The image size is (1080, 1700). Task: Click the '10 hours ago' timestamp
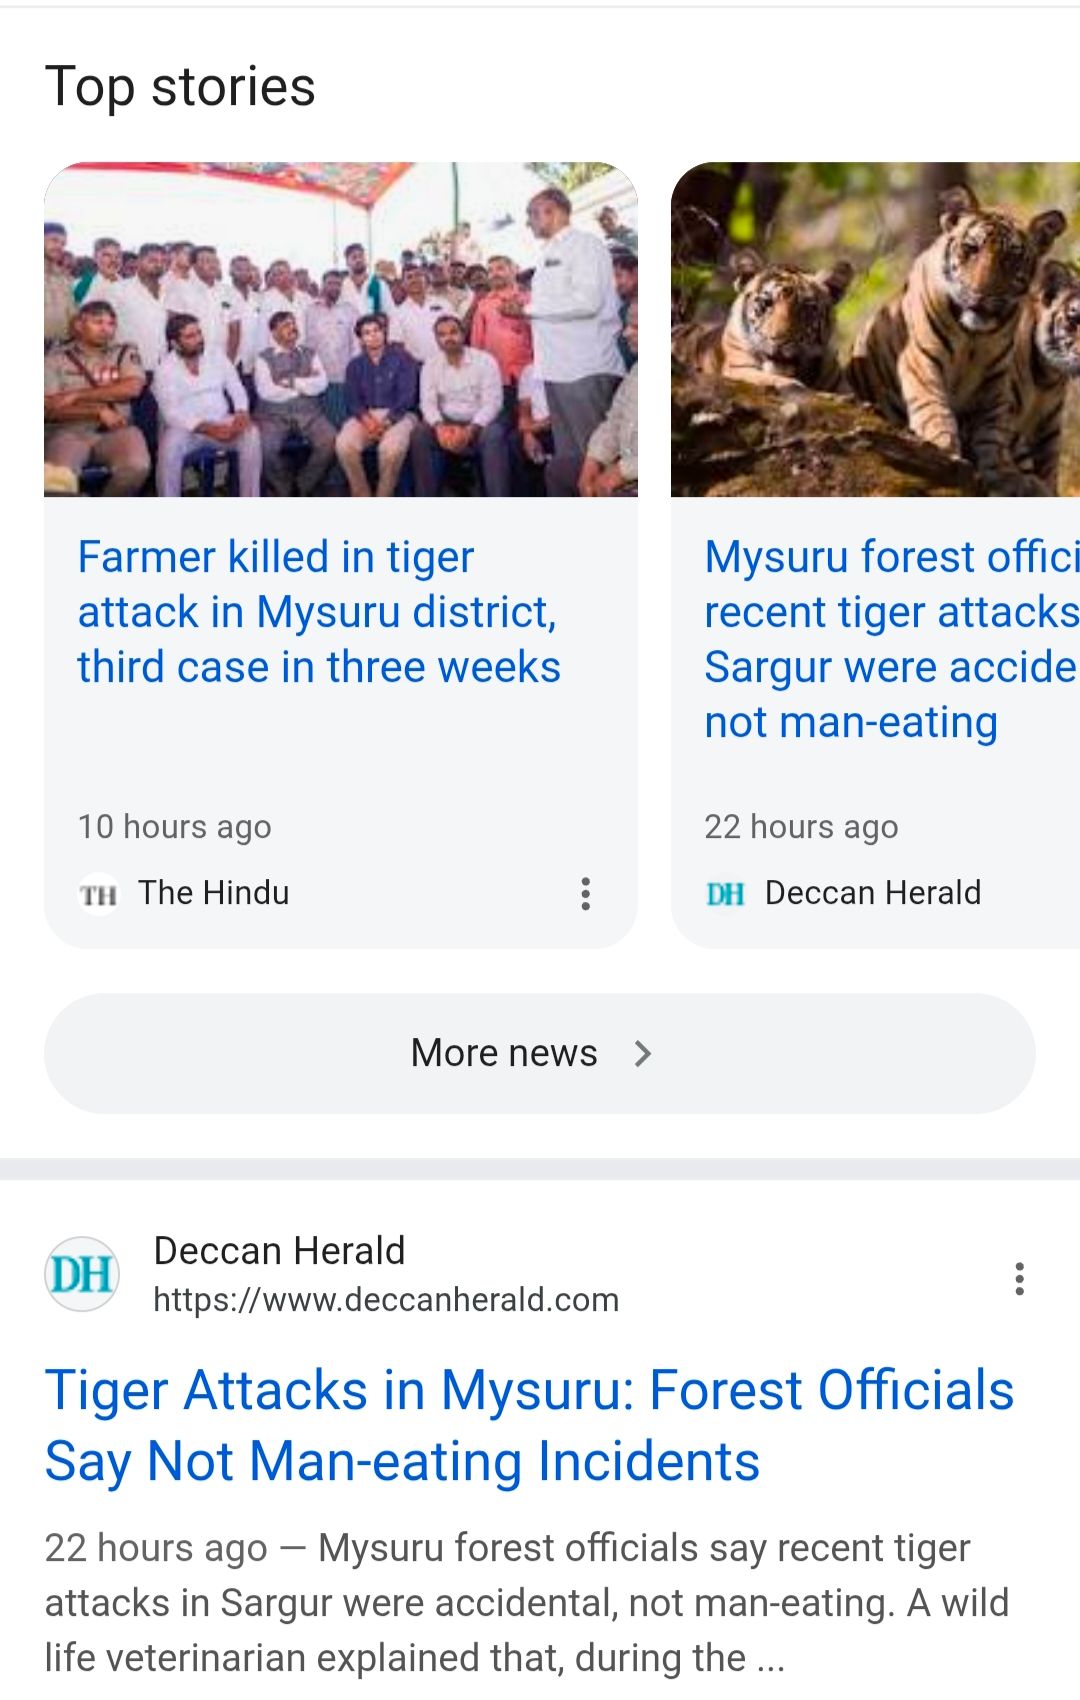[x=175, y=827]
